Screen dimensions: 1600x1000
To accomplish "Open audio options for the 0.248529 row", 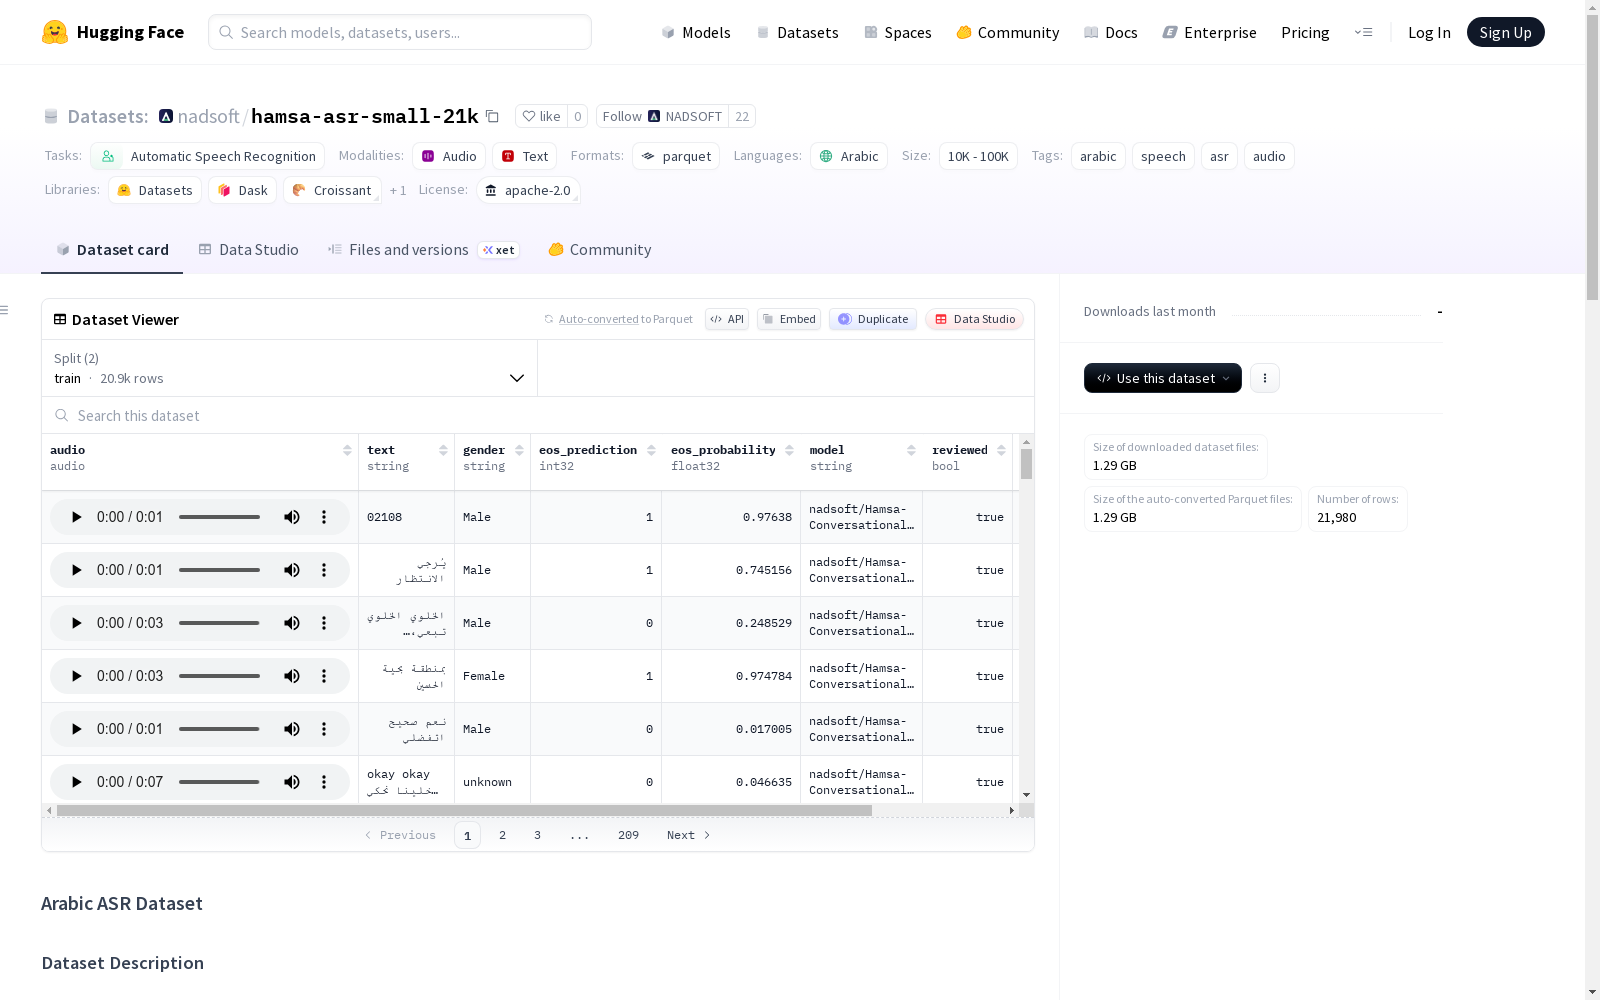I will pos(324,623).
